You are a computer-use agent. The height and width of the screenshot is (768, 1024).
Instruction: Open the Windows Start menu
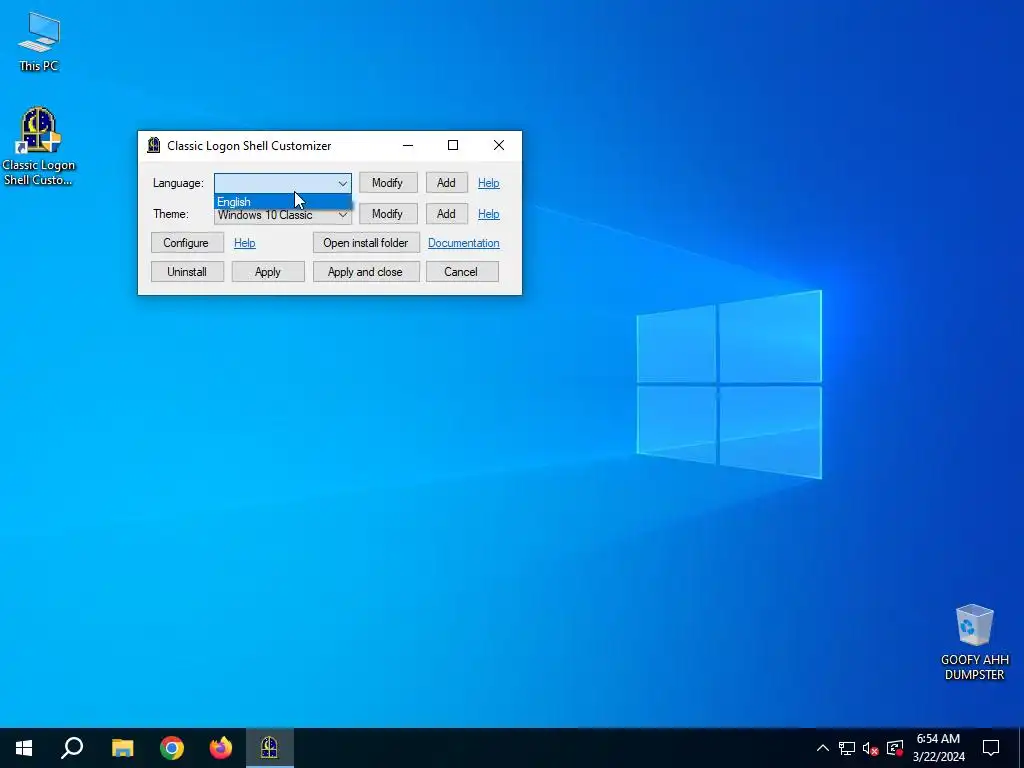pyautogui.click(x=24, y=748)
